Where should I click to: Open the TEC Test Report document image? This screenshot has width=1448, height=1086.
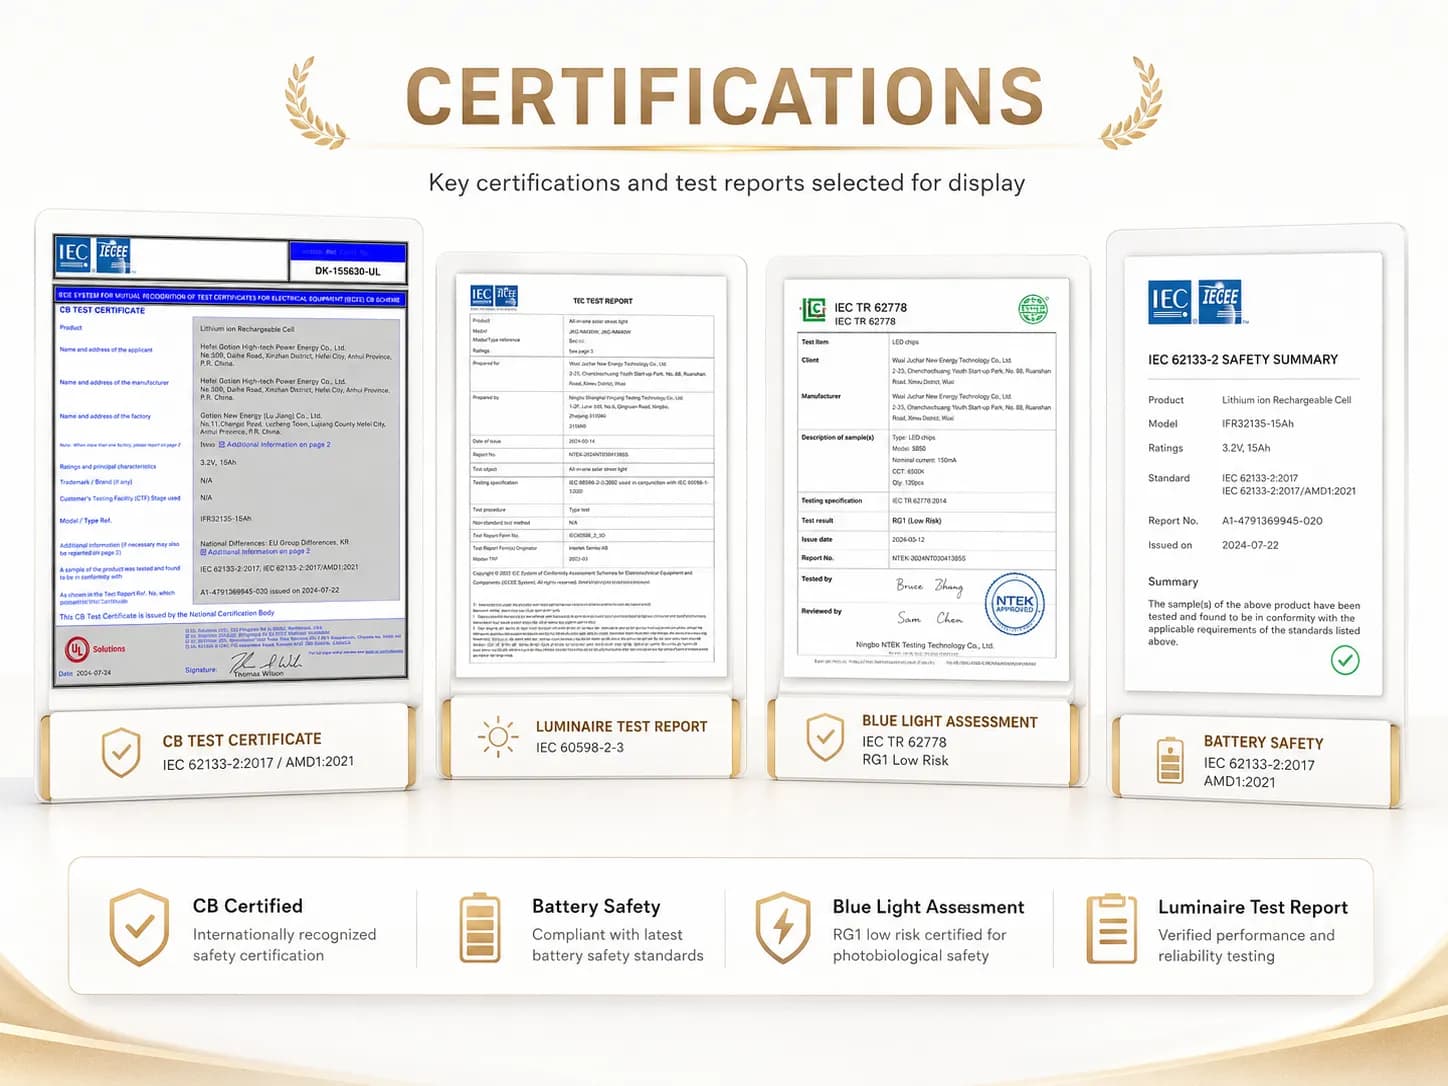coord(591,475)
